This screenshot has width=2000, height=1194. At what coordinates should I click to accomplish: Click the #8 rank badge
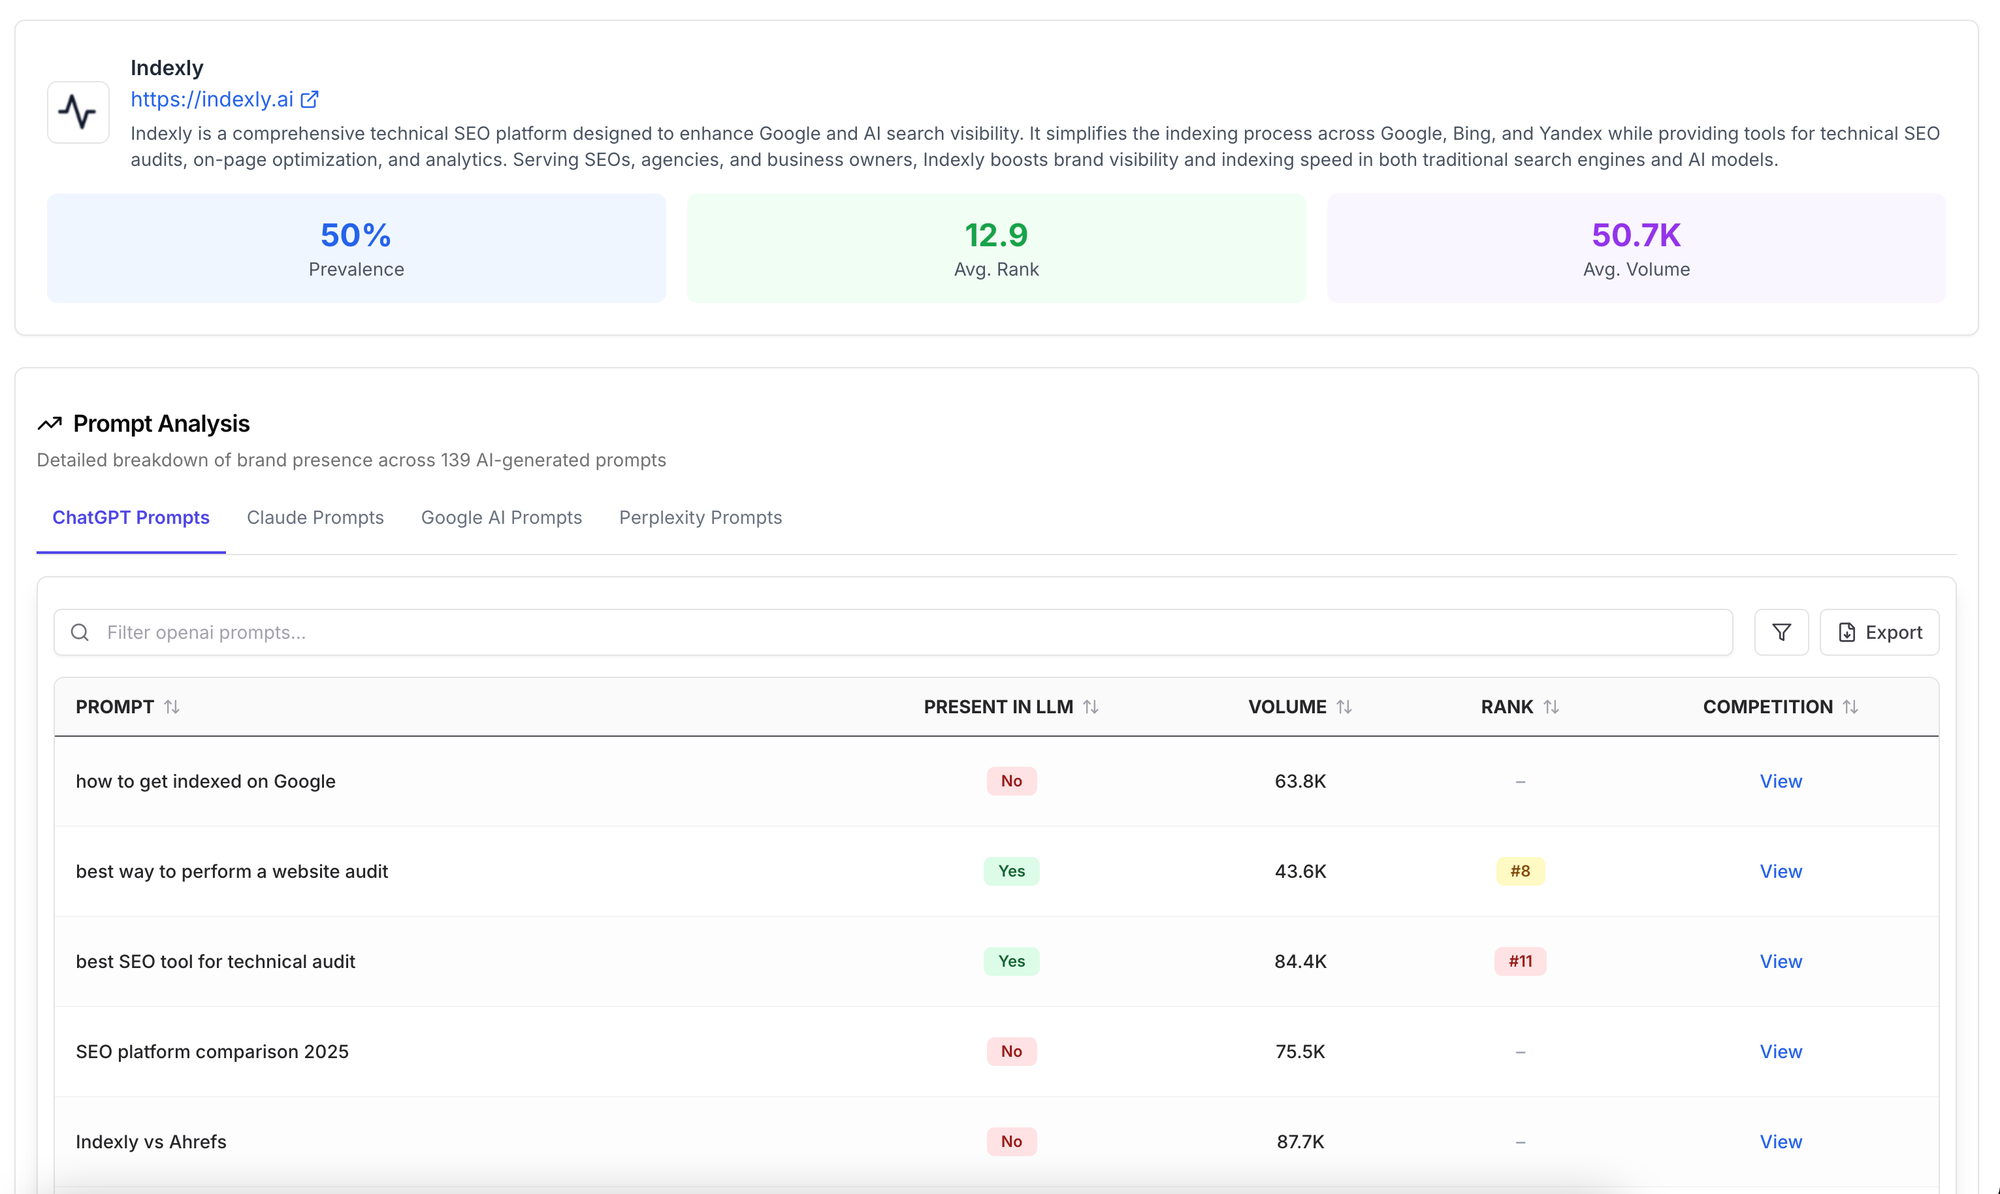click(x=1520, y=871)
